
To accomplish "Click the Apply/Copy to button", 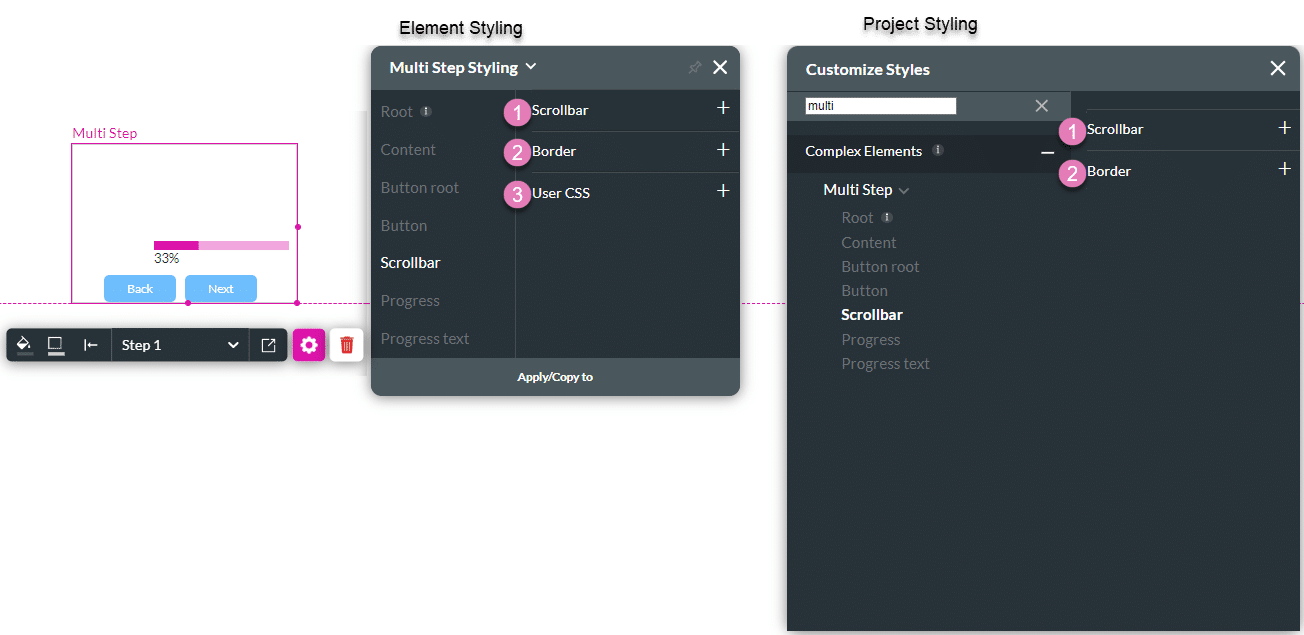I will tap(555, 377).
